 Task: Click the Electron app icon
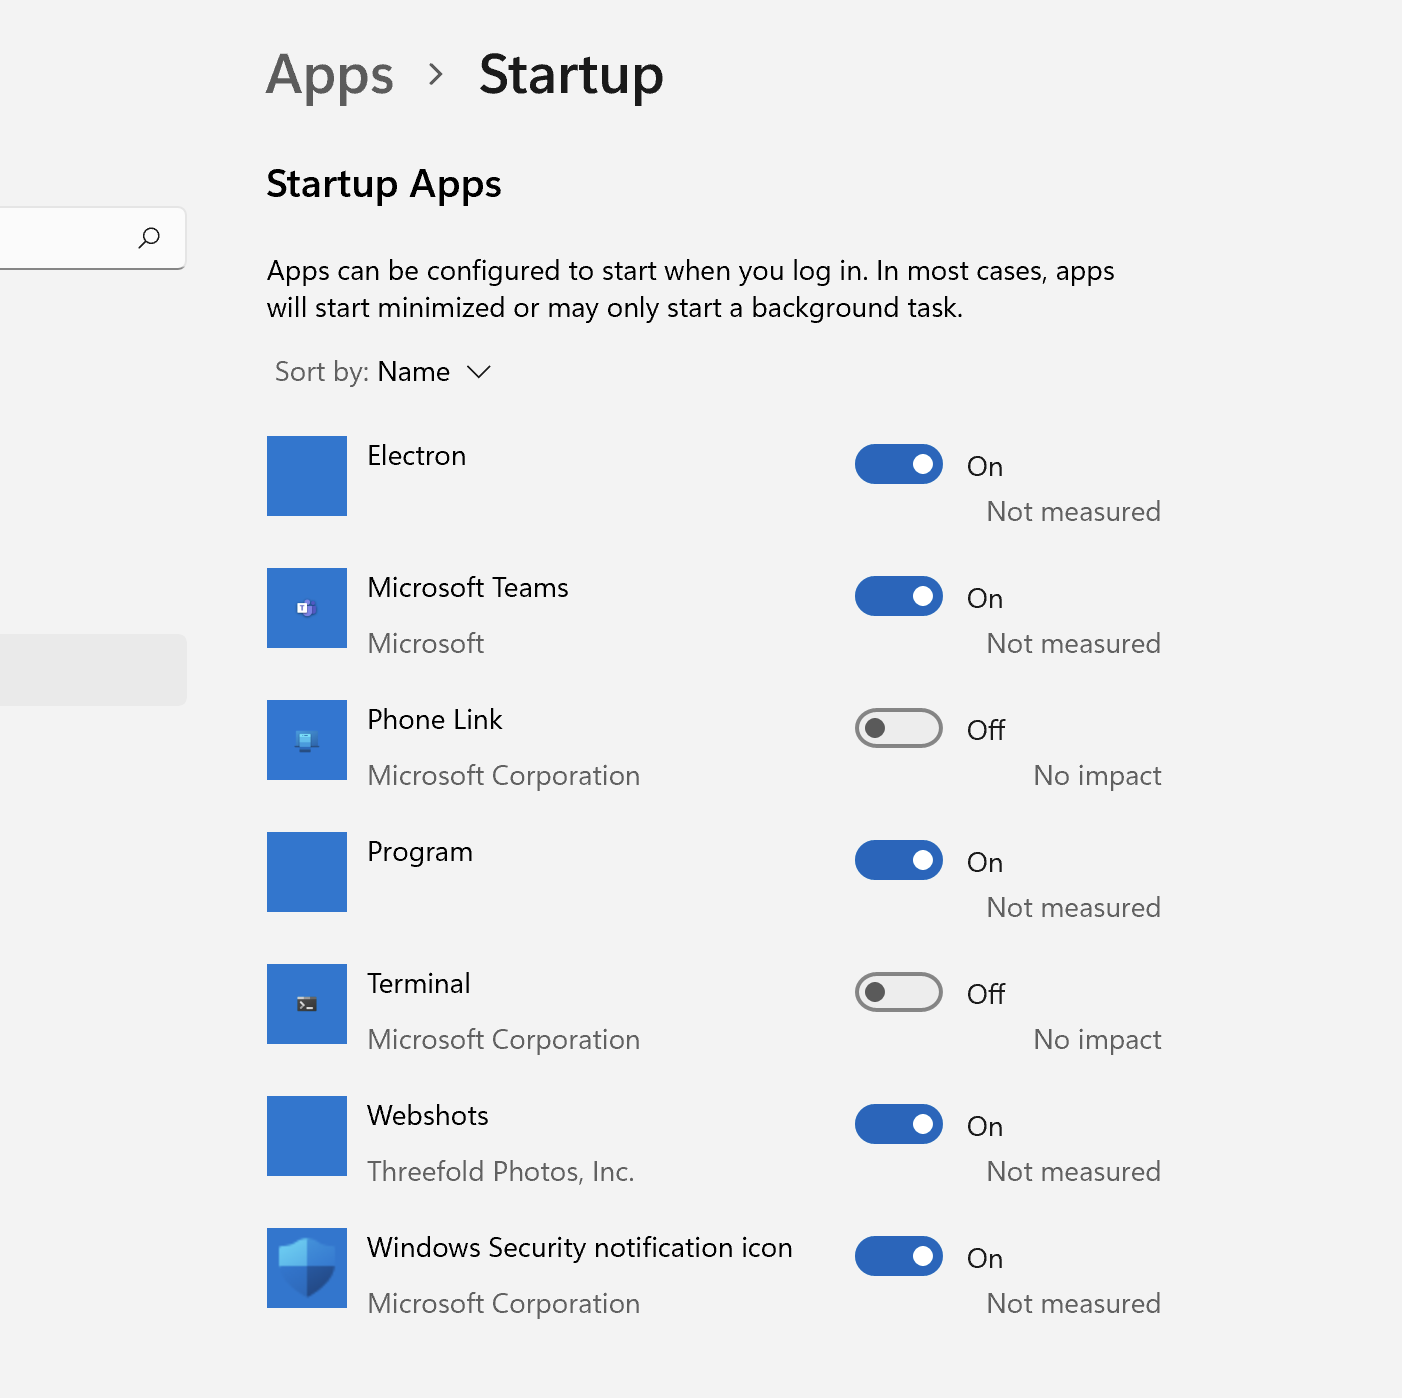[307, 476]
